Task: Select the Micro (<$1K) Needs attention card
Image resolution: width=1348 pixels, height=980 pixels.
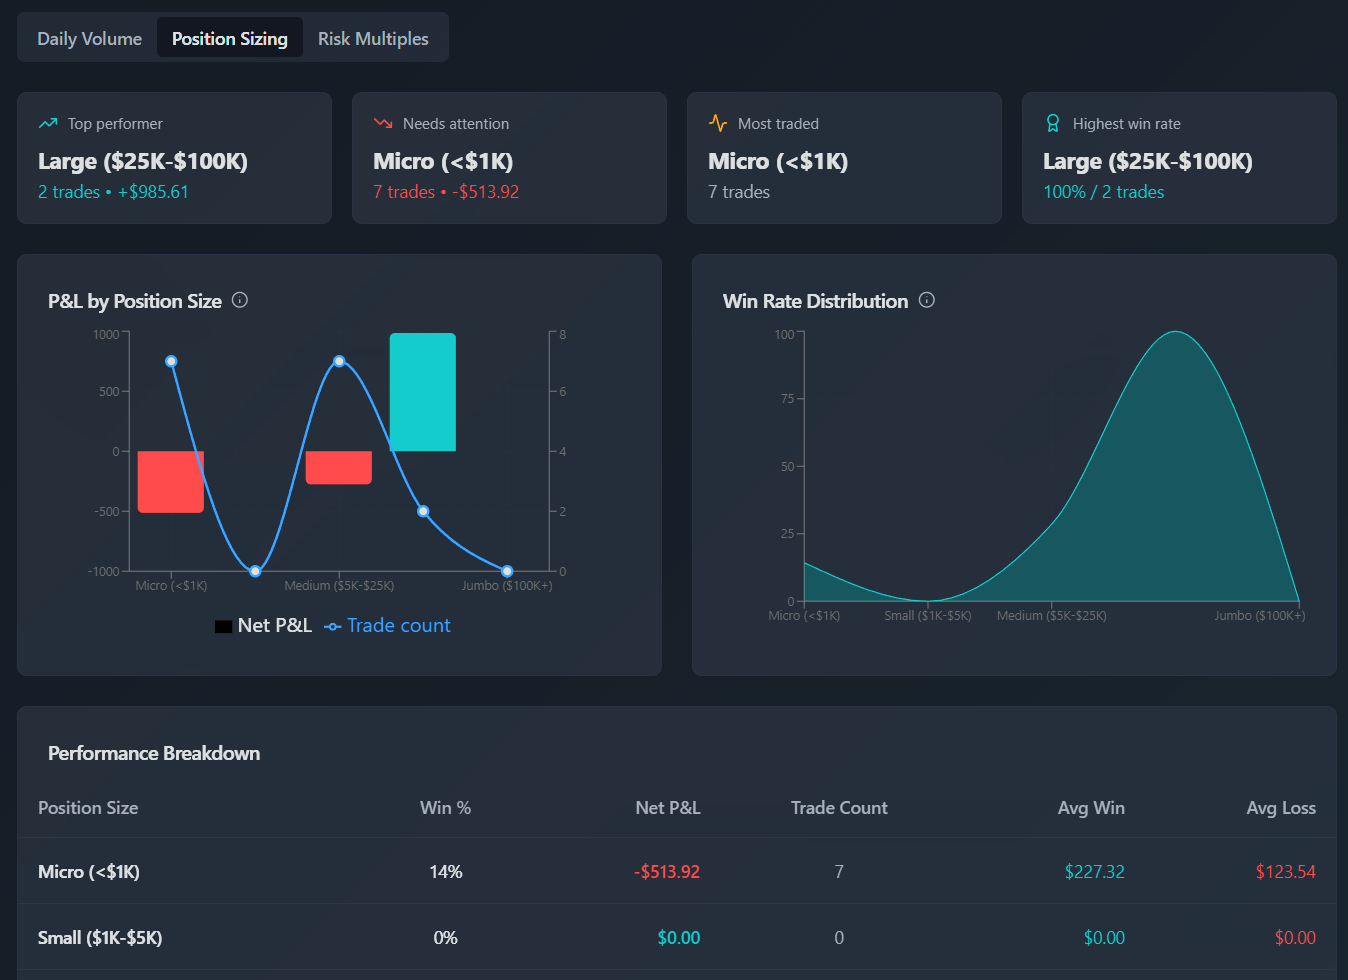Action: pos(509,157)
